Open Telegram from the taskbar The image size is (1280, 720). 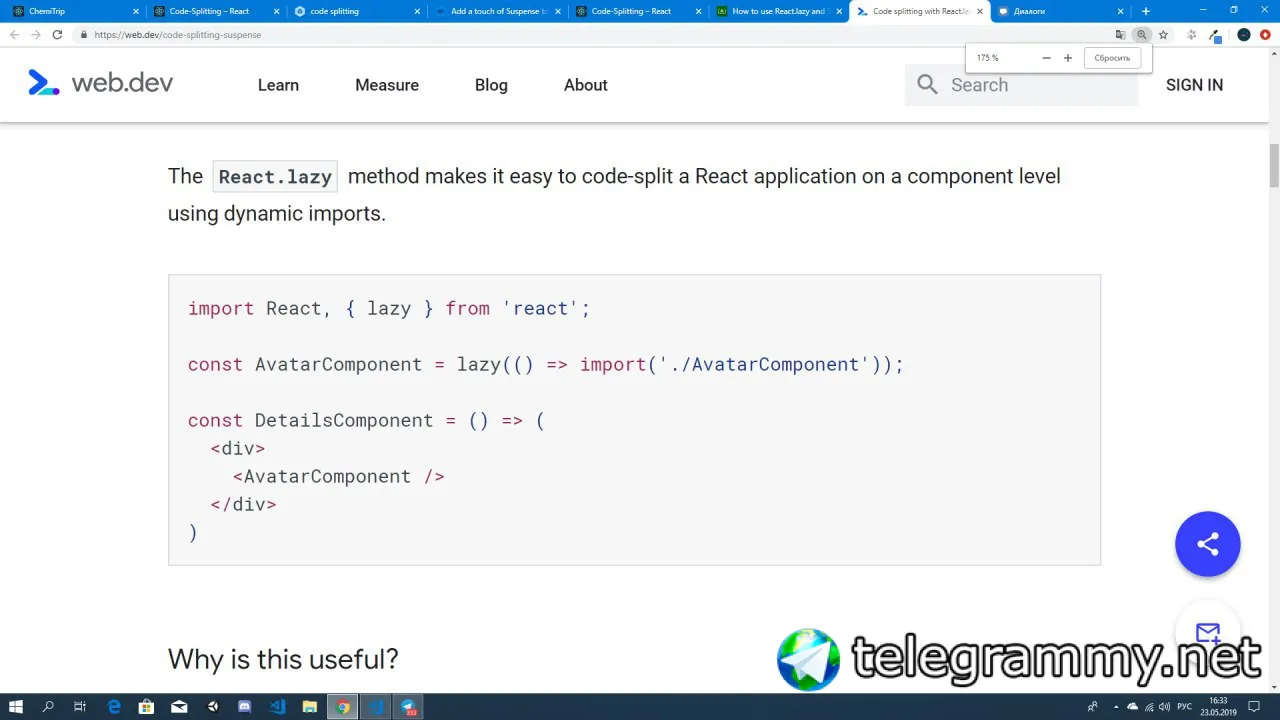pos(409,707)
